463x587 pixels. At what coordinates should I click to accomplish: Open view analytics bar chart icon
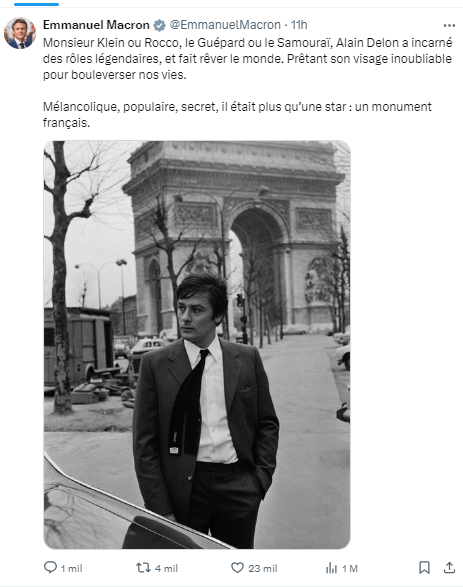point(331,568)
